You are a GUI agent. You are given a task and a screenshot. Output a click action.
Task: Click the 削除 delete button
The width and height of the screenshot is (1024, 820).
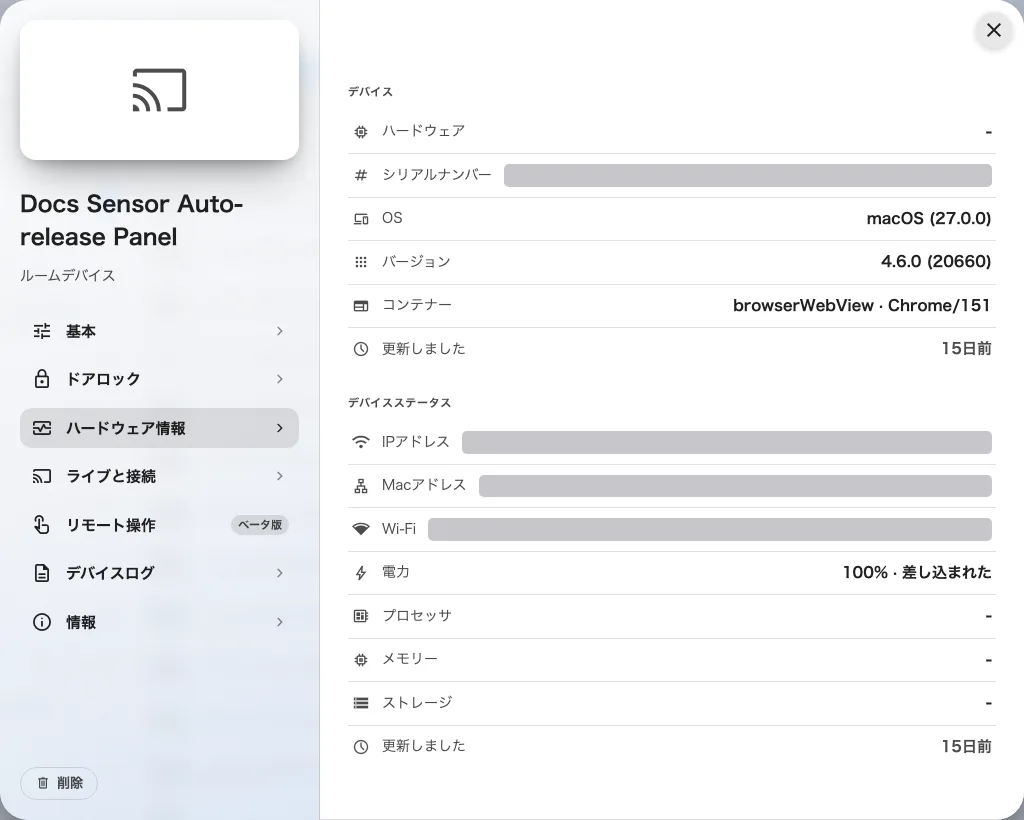point(59,783)
